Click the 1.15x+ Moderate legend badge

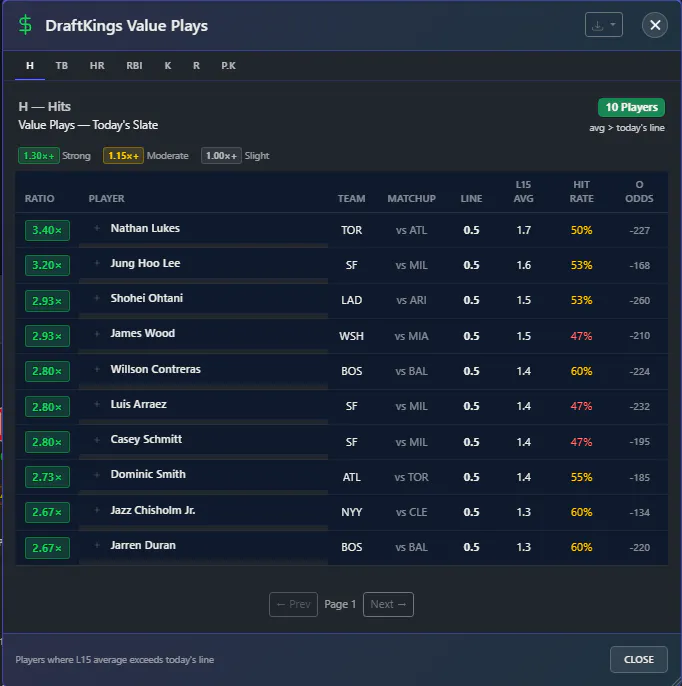(123, 156)
